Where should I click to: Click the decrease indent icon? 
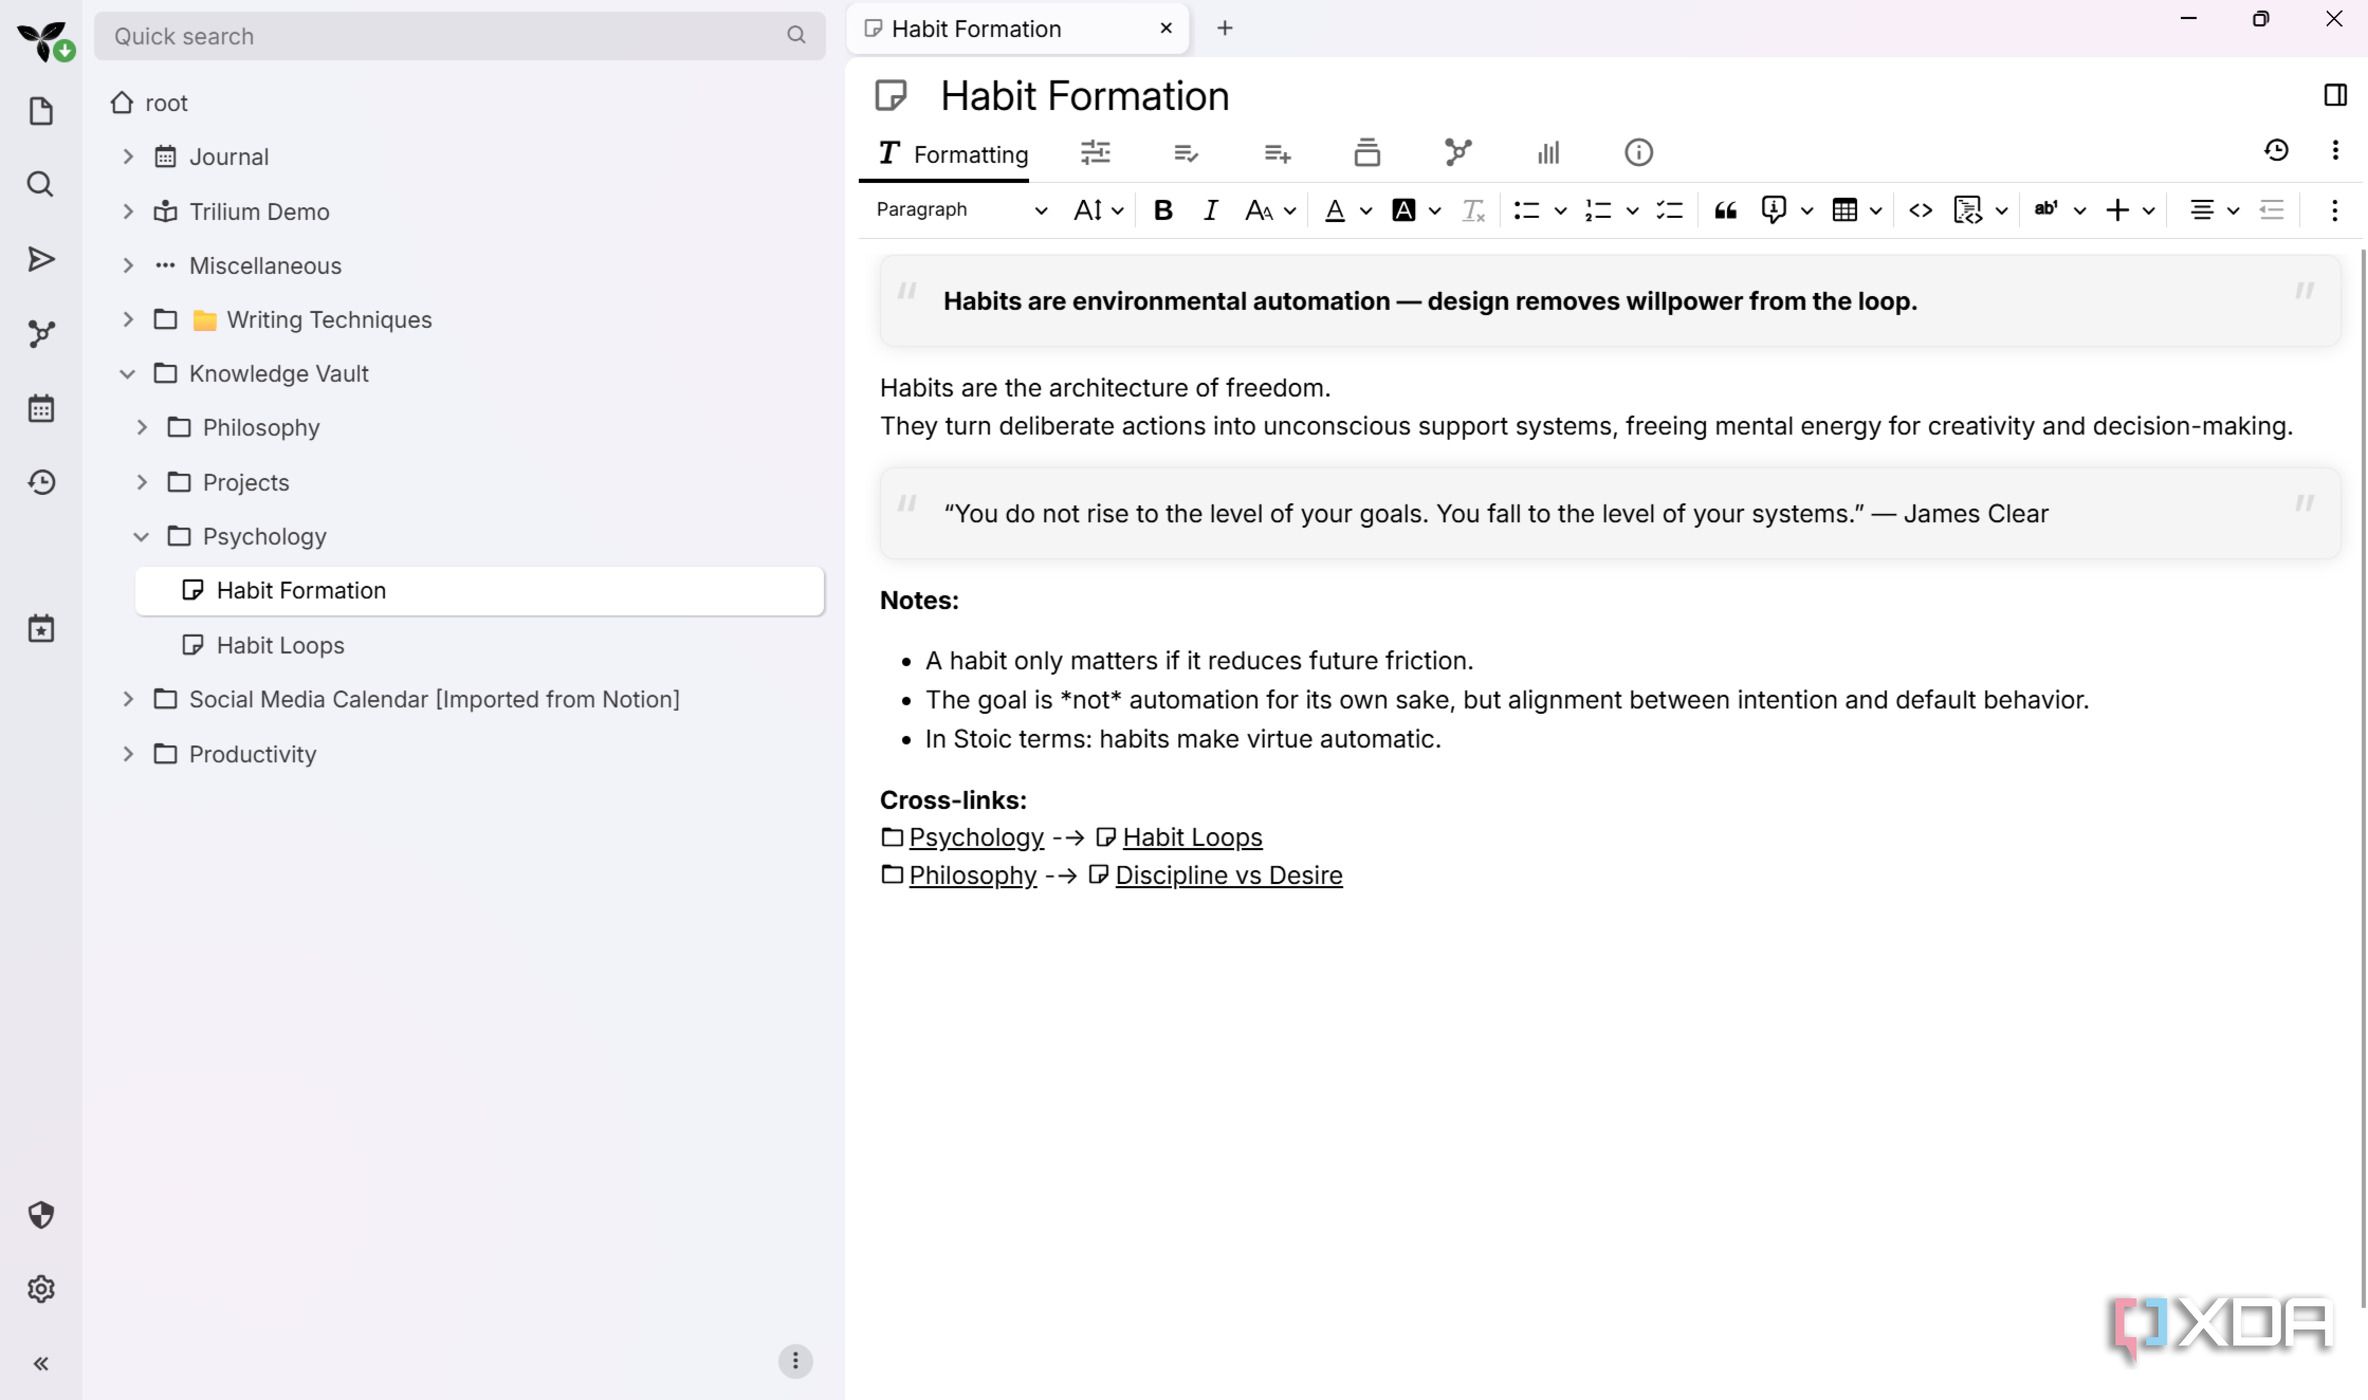tap(2272, 210)
